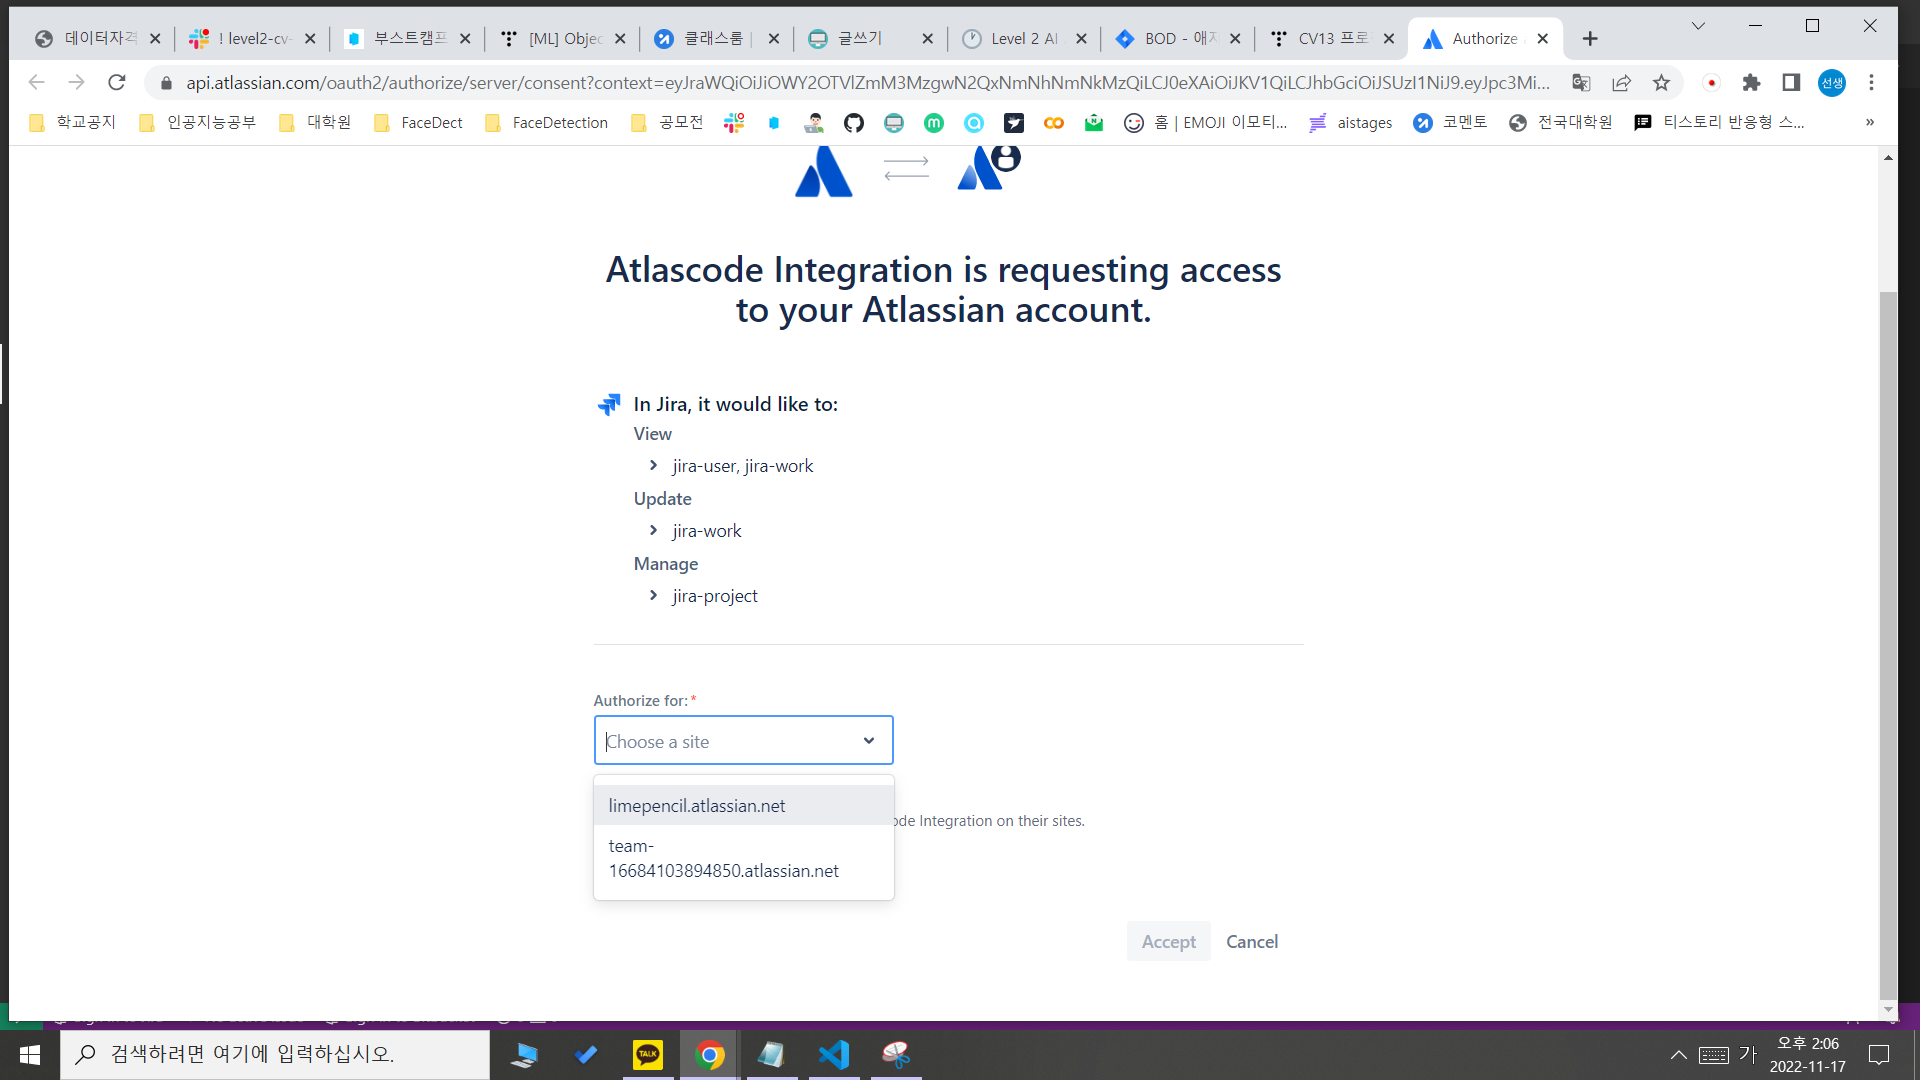Click the share page icon
This screenshot has height=1080, width=1920.
[x=1621, y=83]
